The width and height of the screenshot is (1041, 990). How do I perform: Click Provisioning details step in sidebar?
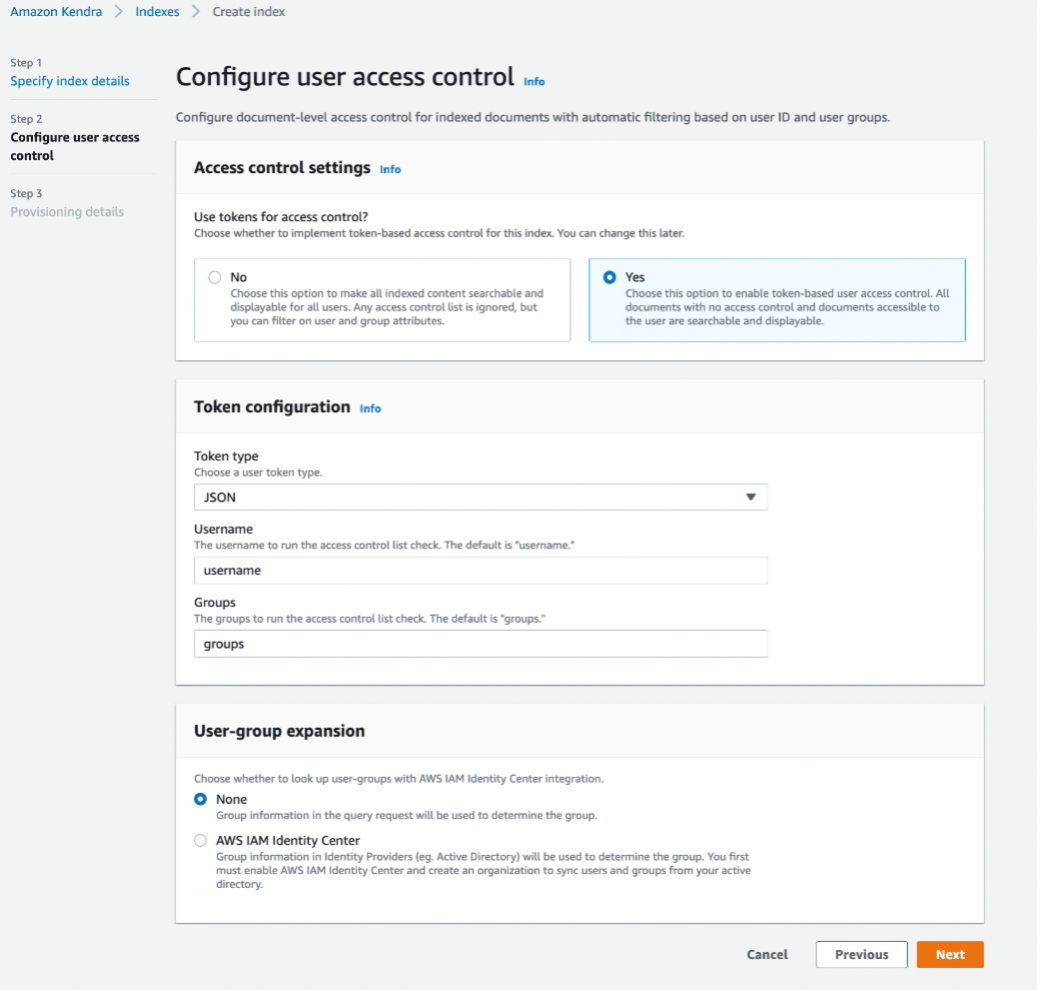pyautogui.click(x=67, y=212)
